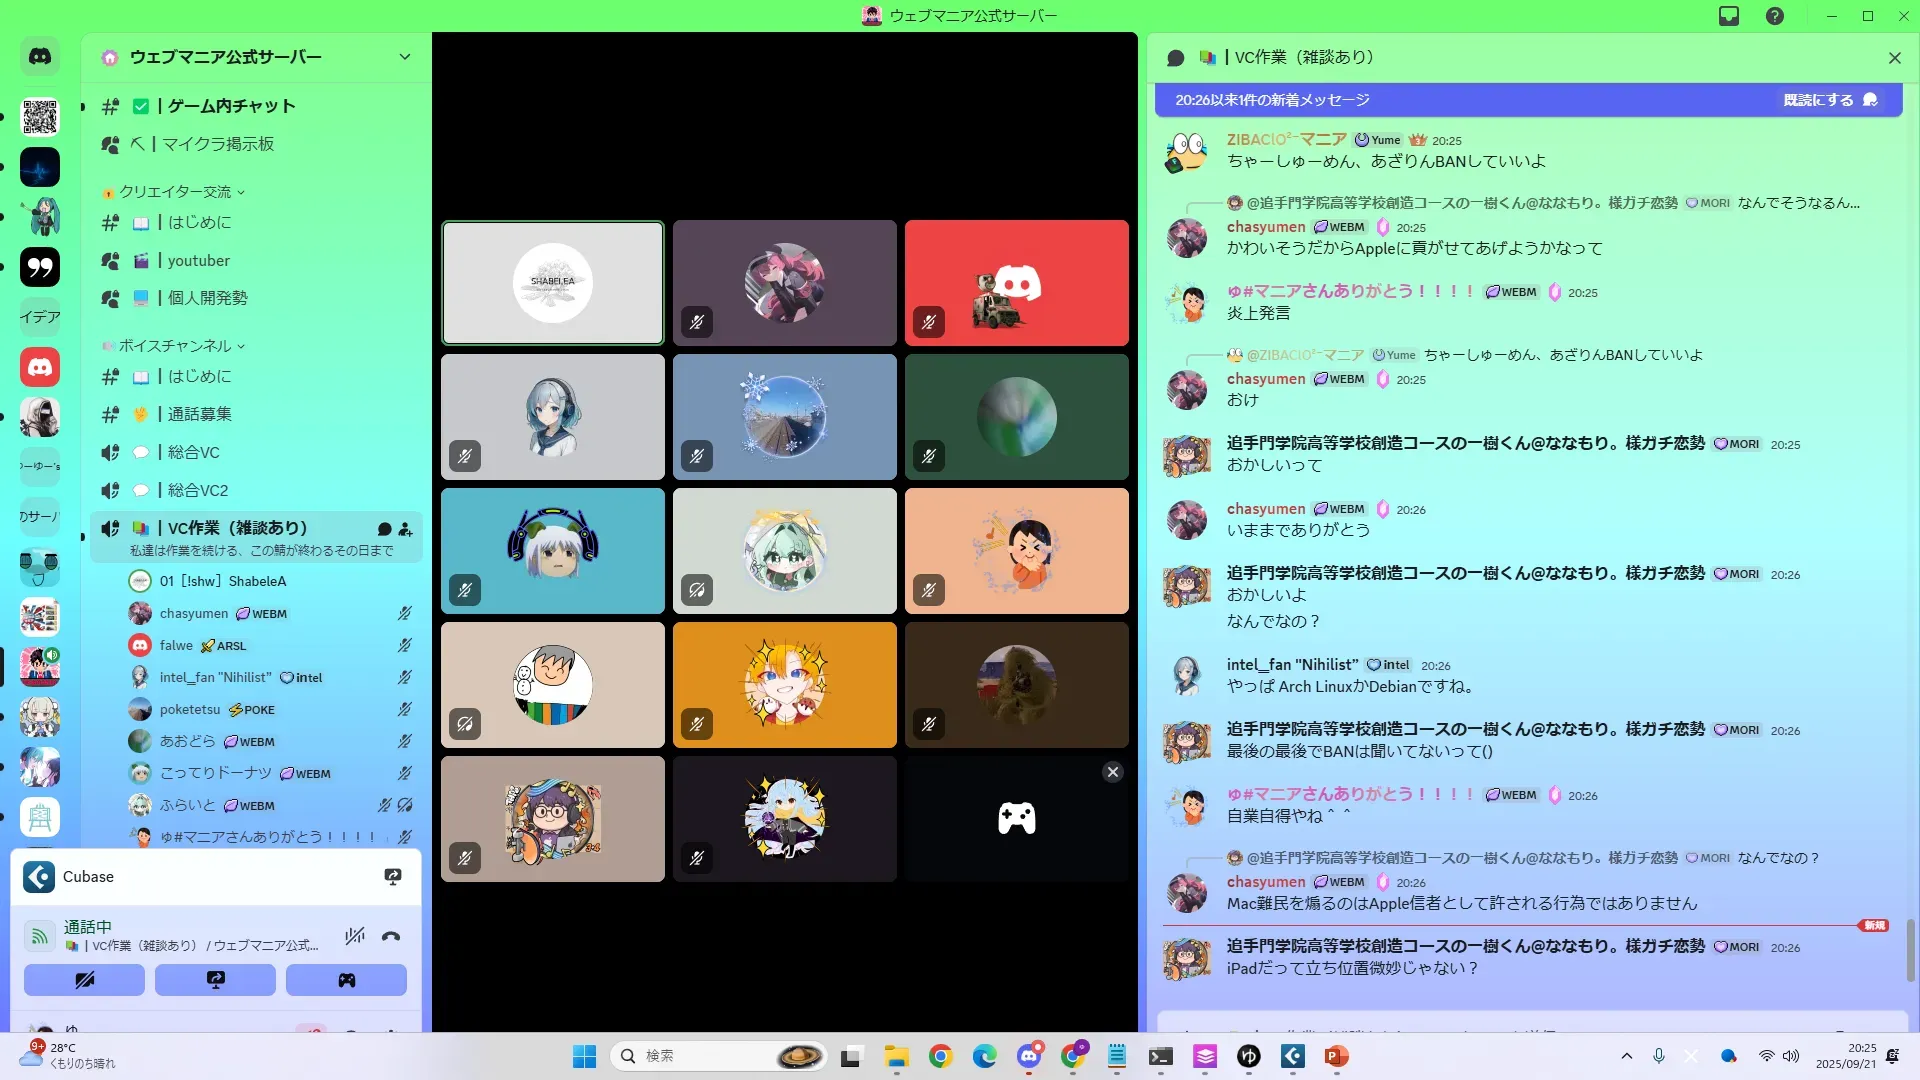This screenshot has height=1080, width=1920.
Task: Close the VC作業 chat side panel
Action: [x=1894, y=58]
